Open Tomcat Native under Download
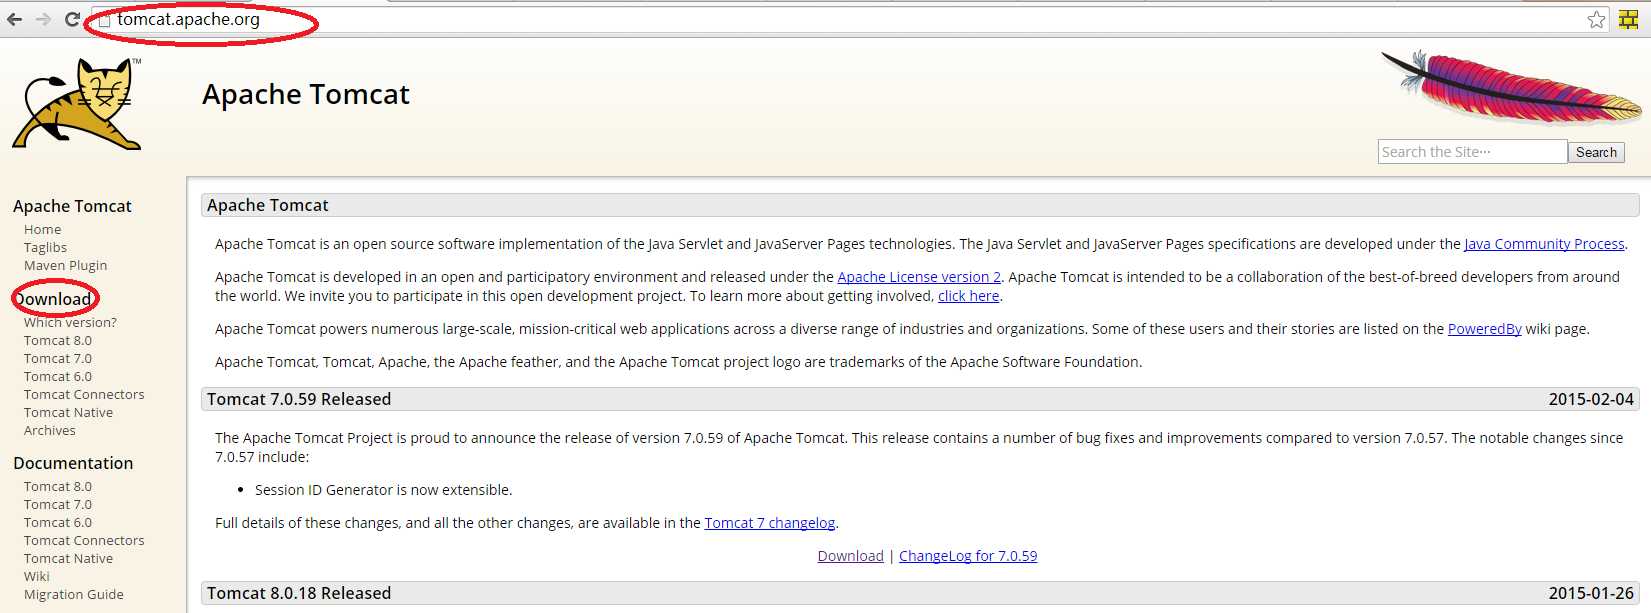This screenshot has height=613, width=1651. tap(68, 413)
